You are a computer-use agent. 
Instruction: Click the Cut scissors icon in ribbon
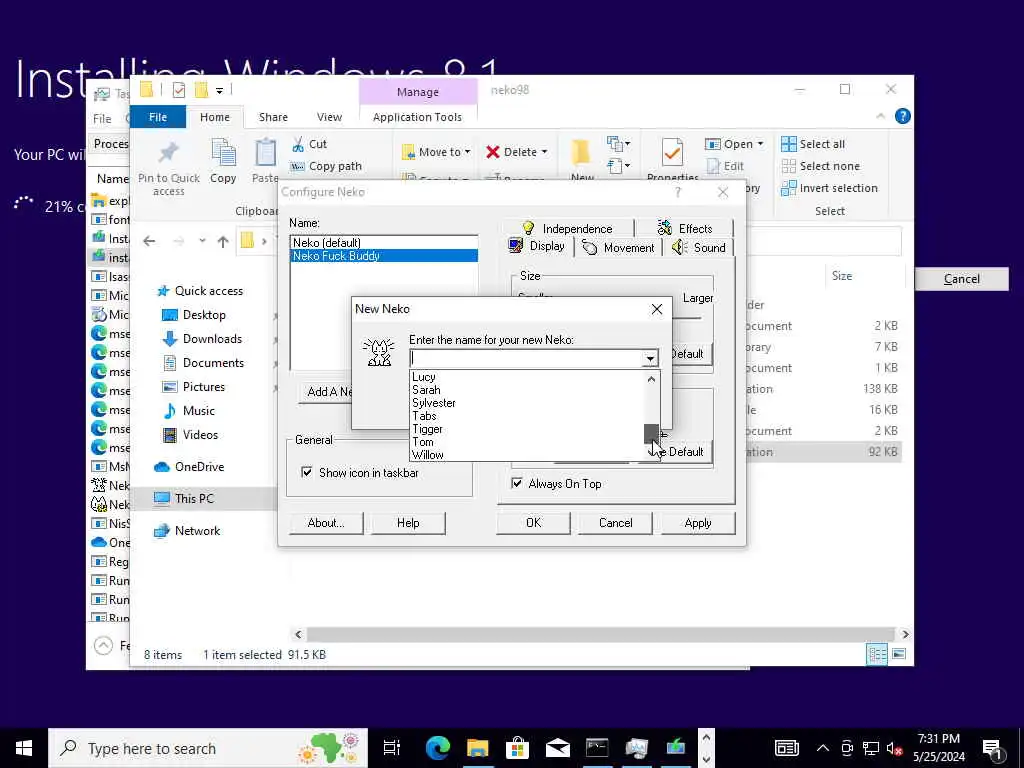(x=298, y=144)
